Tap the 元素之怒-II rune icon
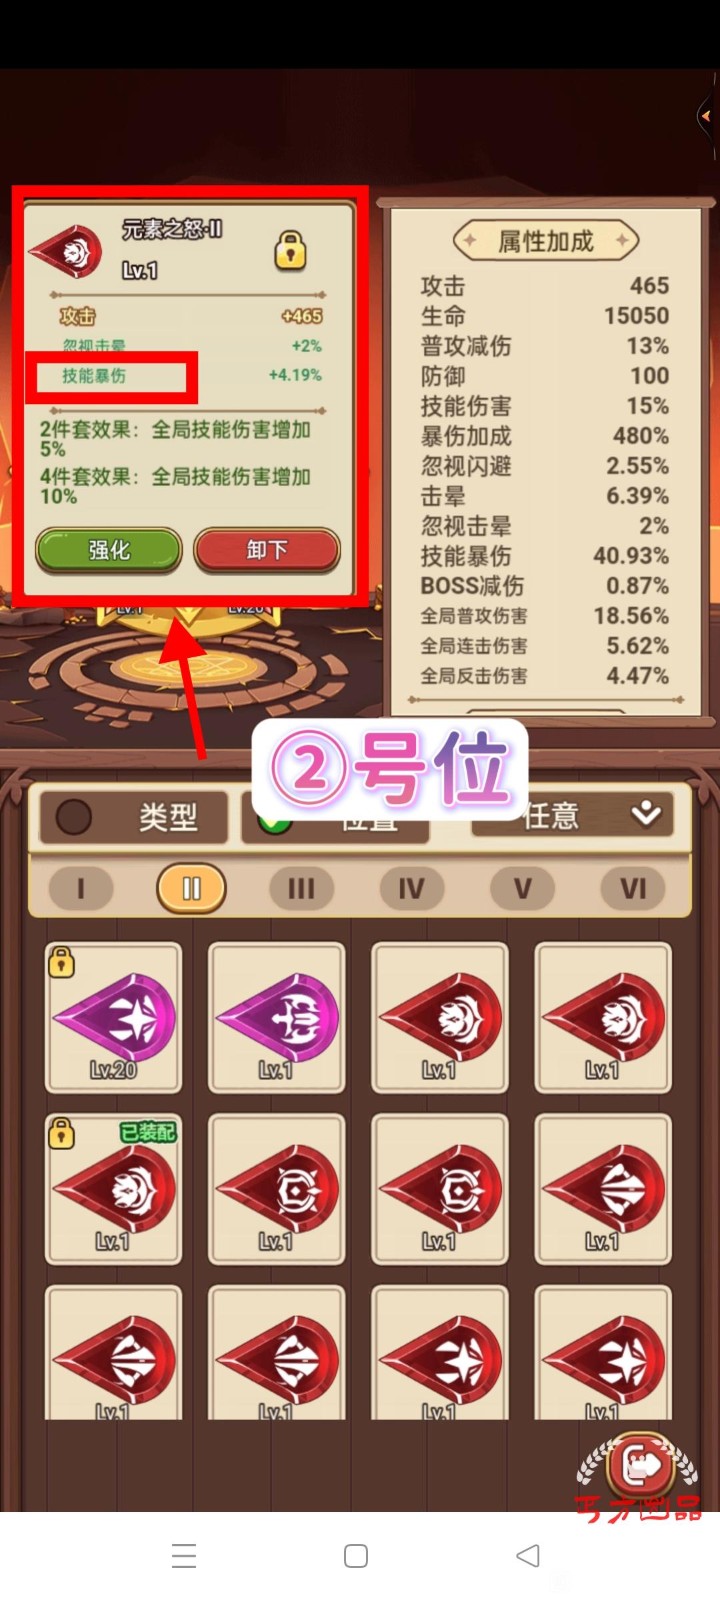The height and width of the screenshot is (1600, 720). (67, 251)
